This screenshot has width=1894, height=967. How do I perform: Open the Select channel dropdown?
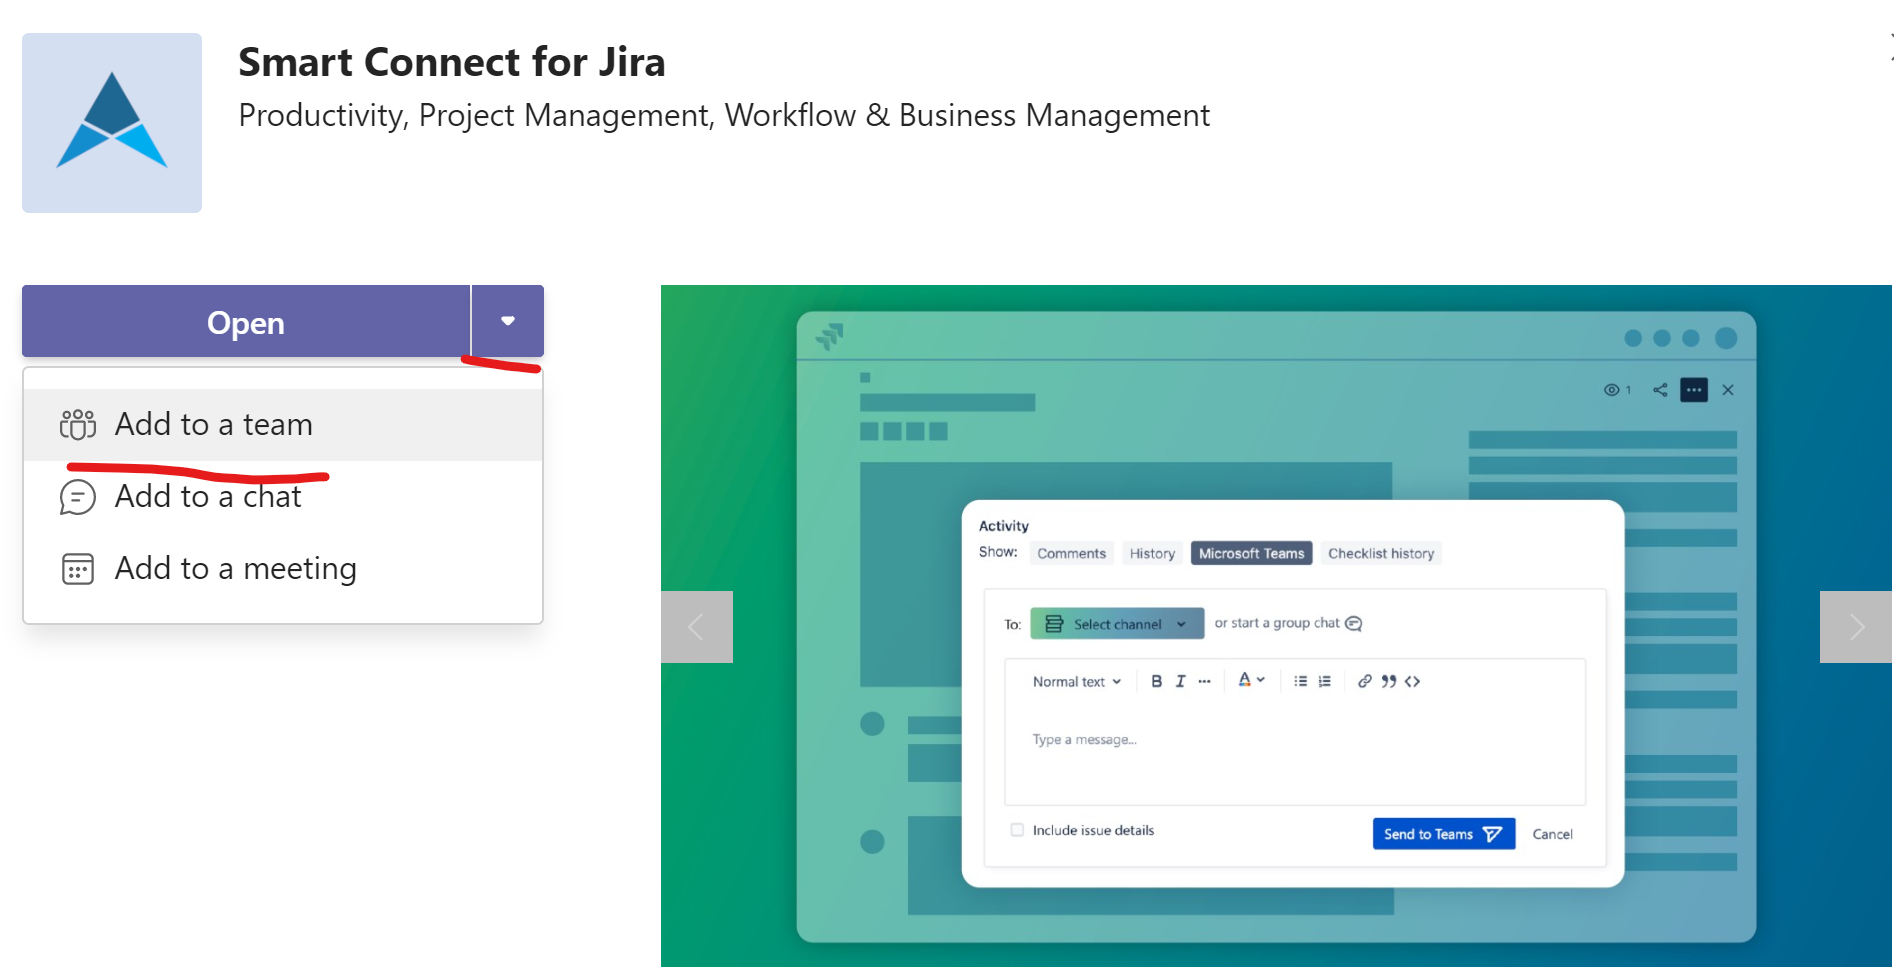point(1116,624)
